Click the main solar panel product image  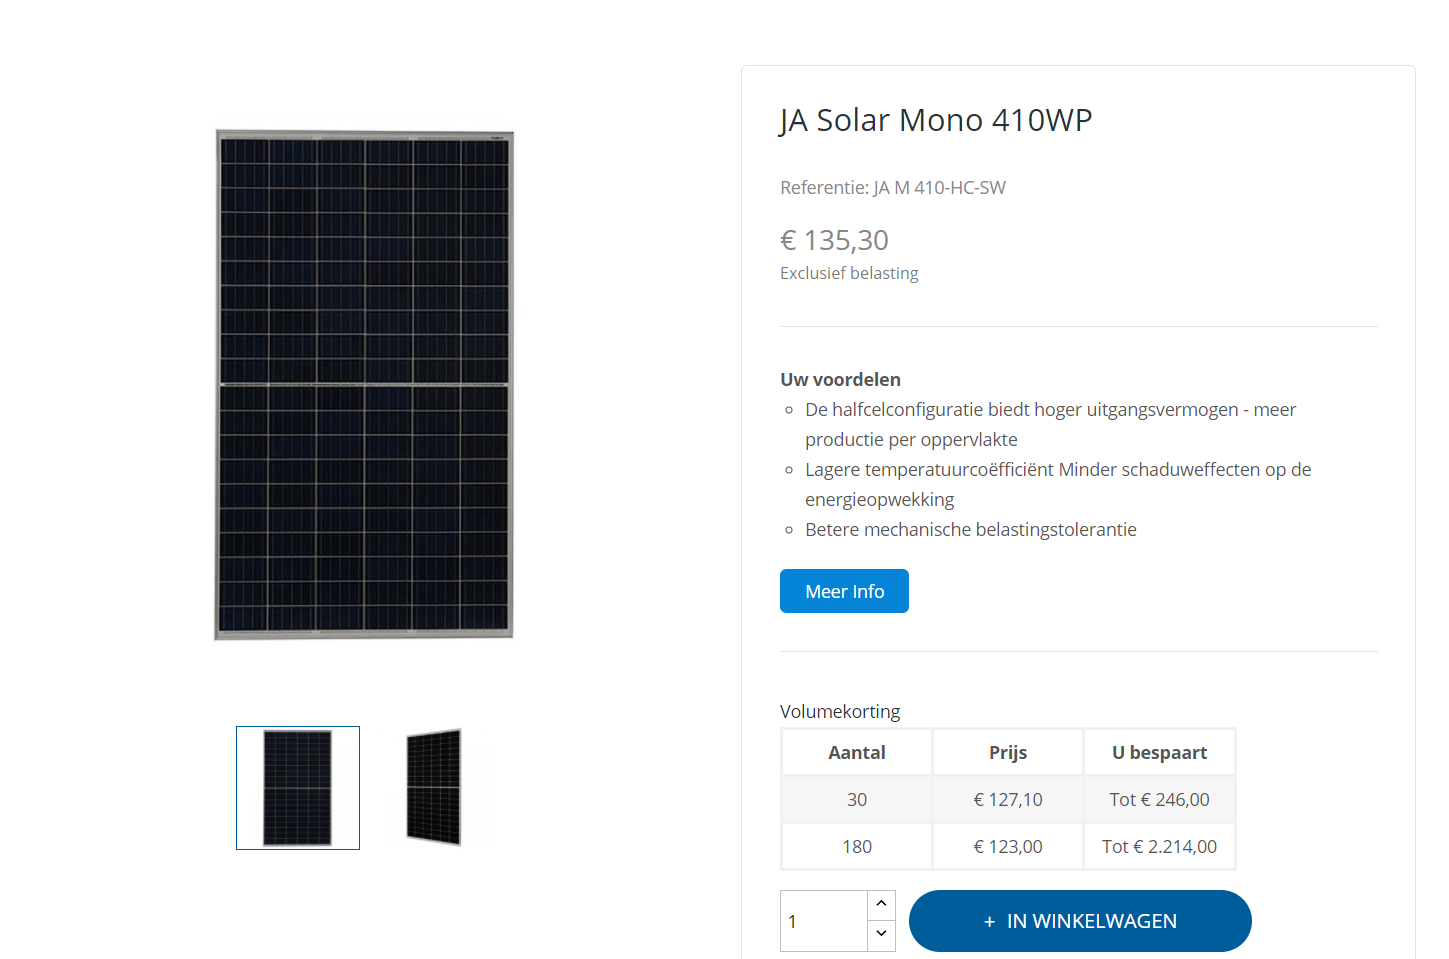[x=364, y=385]
